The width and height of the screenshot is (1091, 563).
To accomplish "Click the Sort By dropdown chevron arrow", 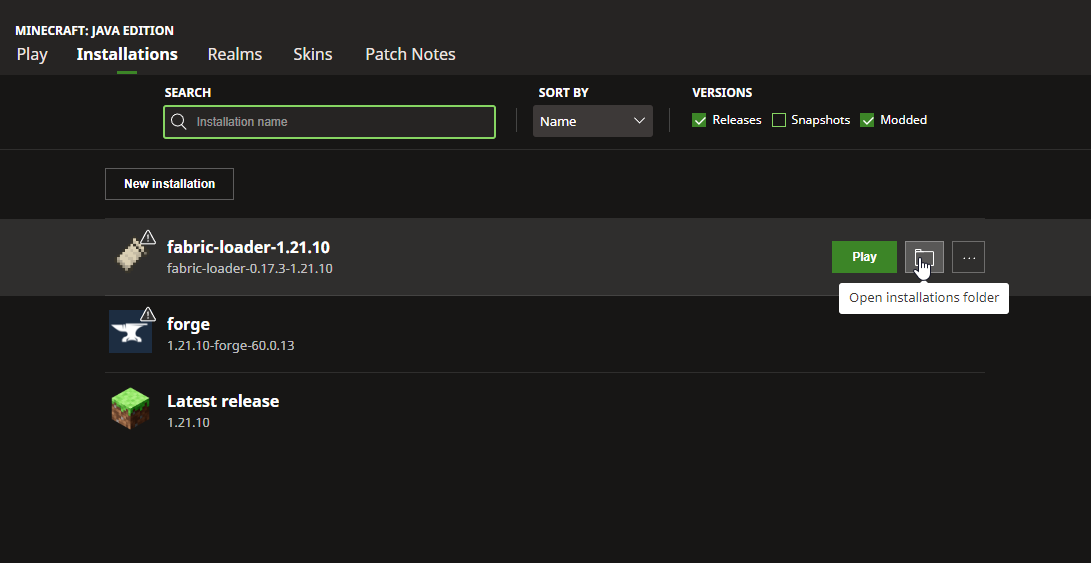I will [640, 121].
